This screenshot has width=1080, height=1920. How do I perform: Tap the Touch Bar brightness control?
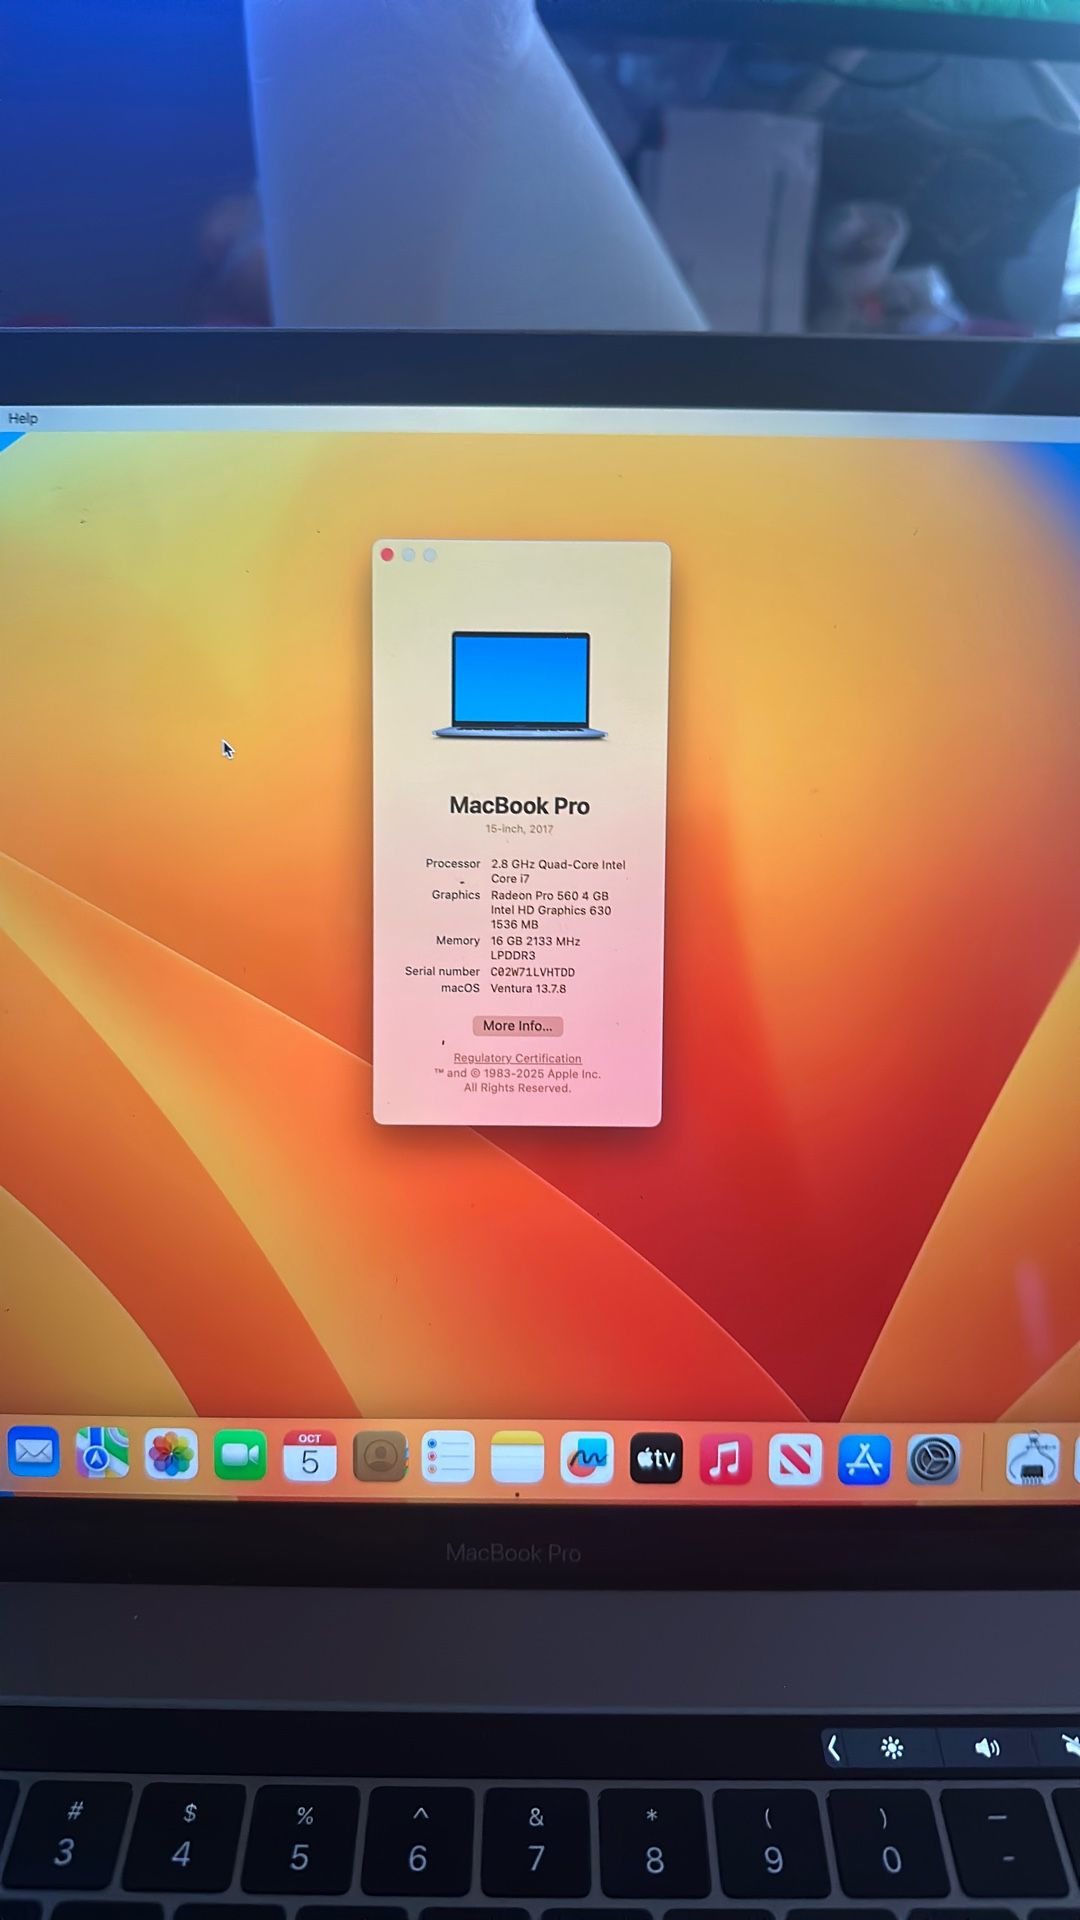pyautogui.click(x=892, y=1748)
